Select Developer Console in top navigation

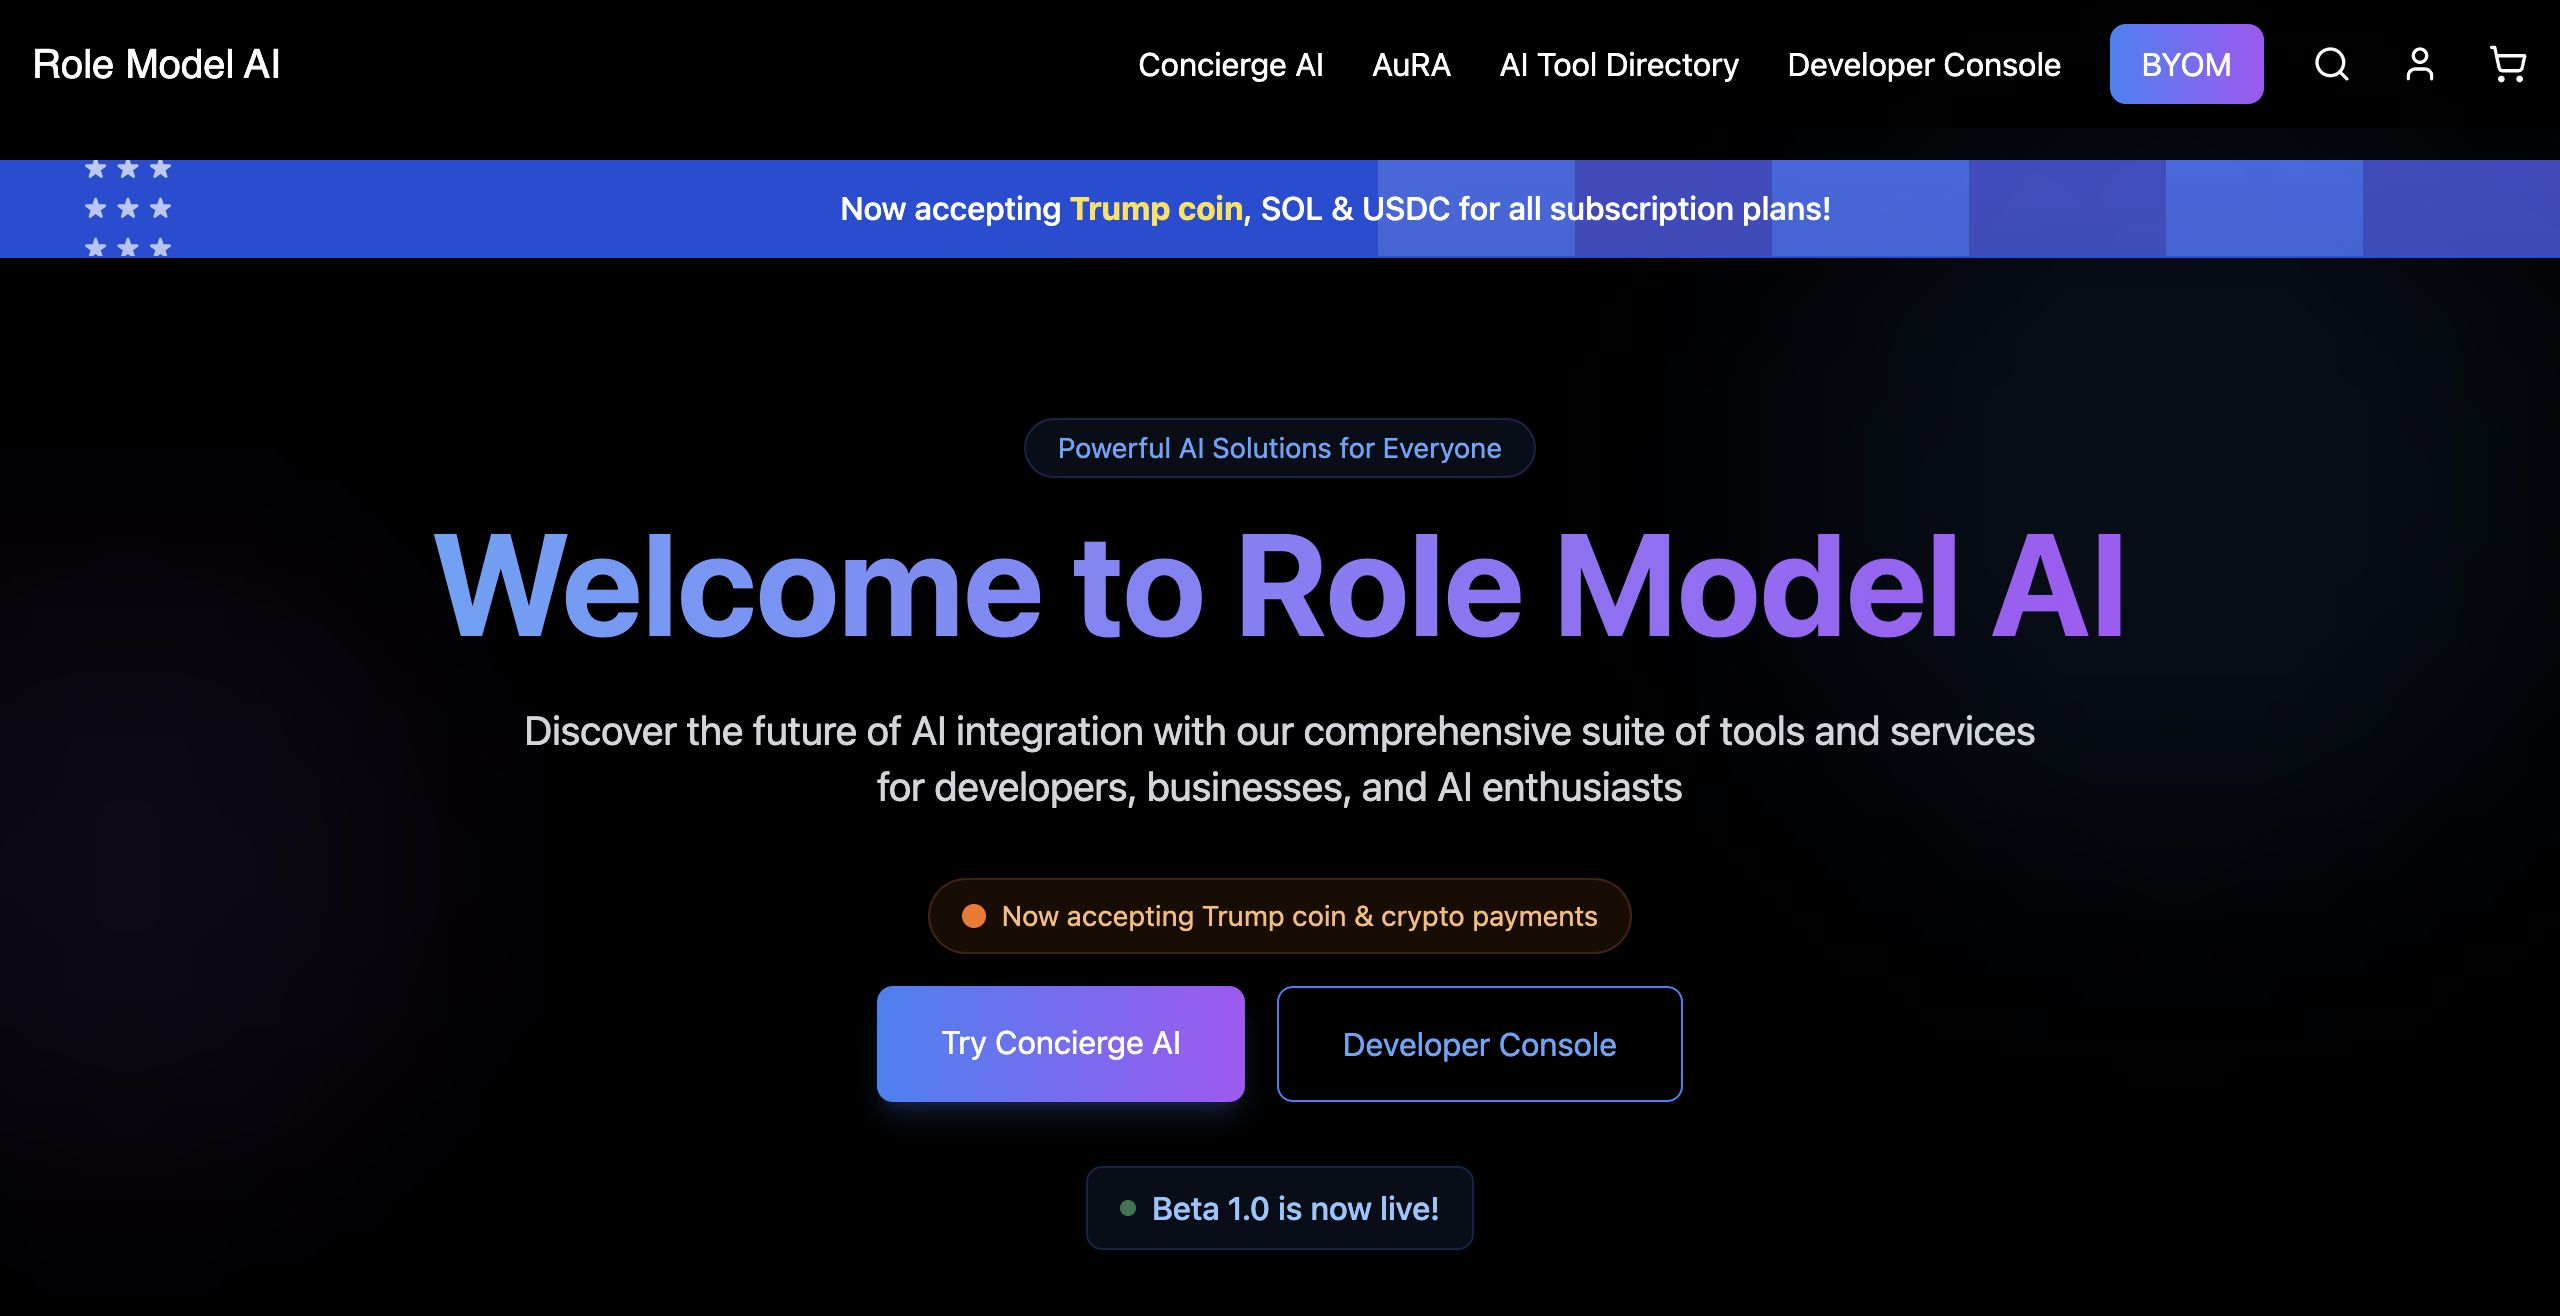pyautogui.click(x=1923, y=65)
